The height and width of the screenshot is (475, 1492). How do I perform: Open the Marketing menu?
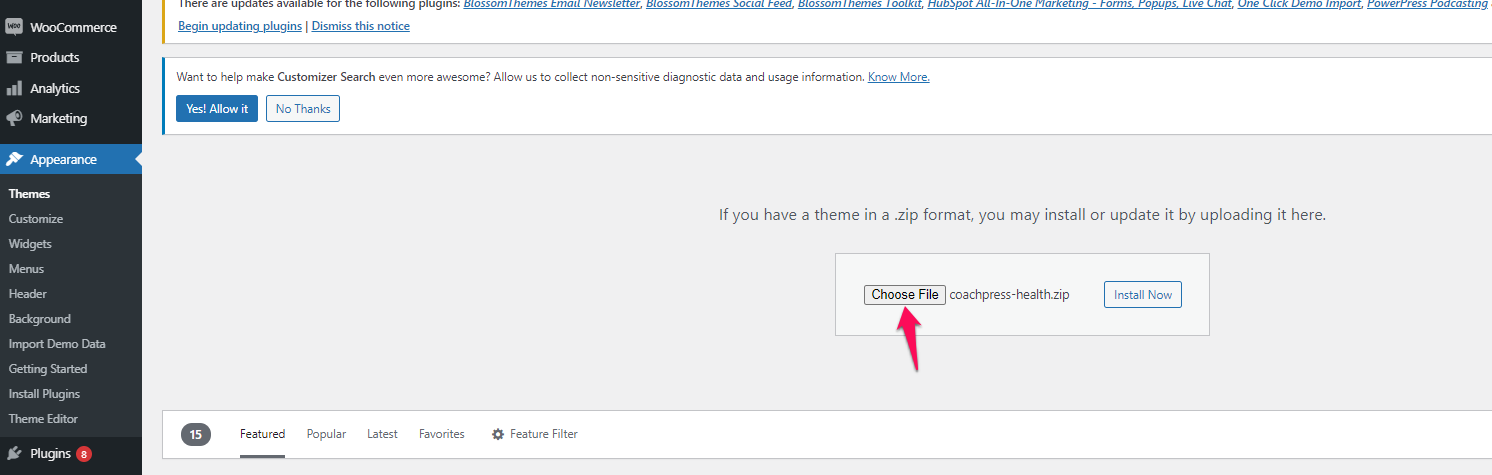click(x=71, y=118)
